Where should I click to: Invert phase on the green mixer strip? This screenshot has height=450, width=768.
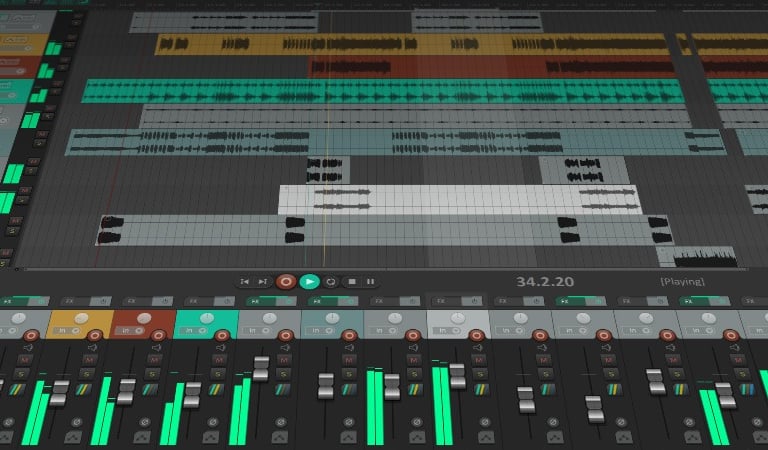click(213, 422)
